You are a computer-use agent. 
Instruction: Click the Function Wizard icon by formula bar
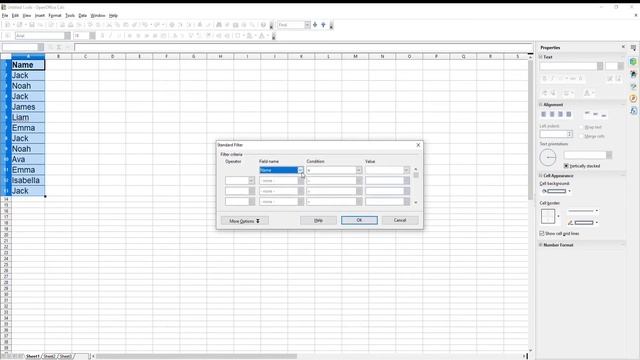click(x=51, y=47)
